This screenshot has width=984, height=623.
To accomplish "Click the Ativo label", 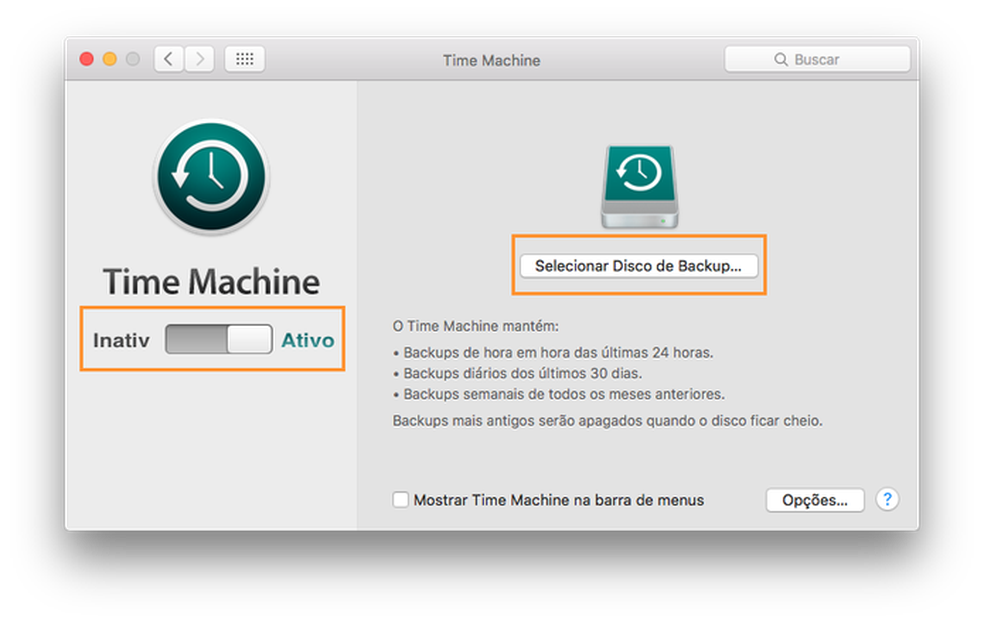I will (x=308, y=340).
